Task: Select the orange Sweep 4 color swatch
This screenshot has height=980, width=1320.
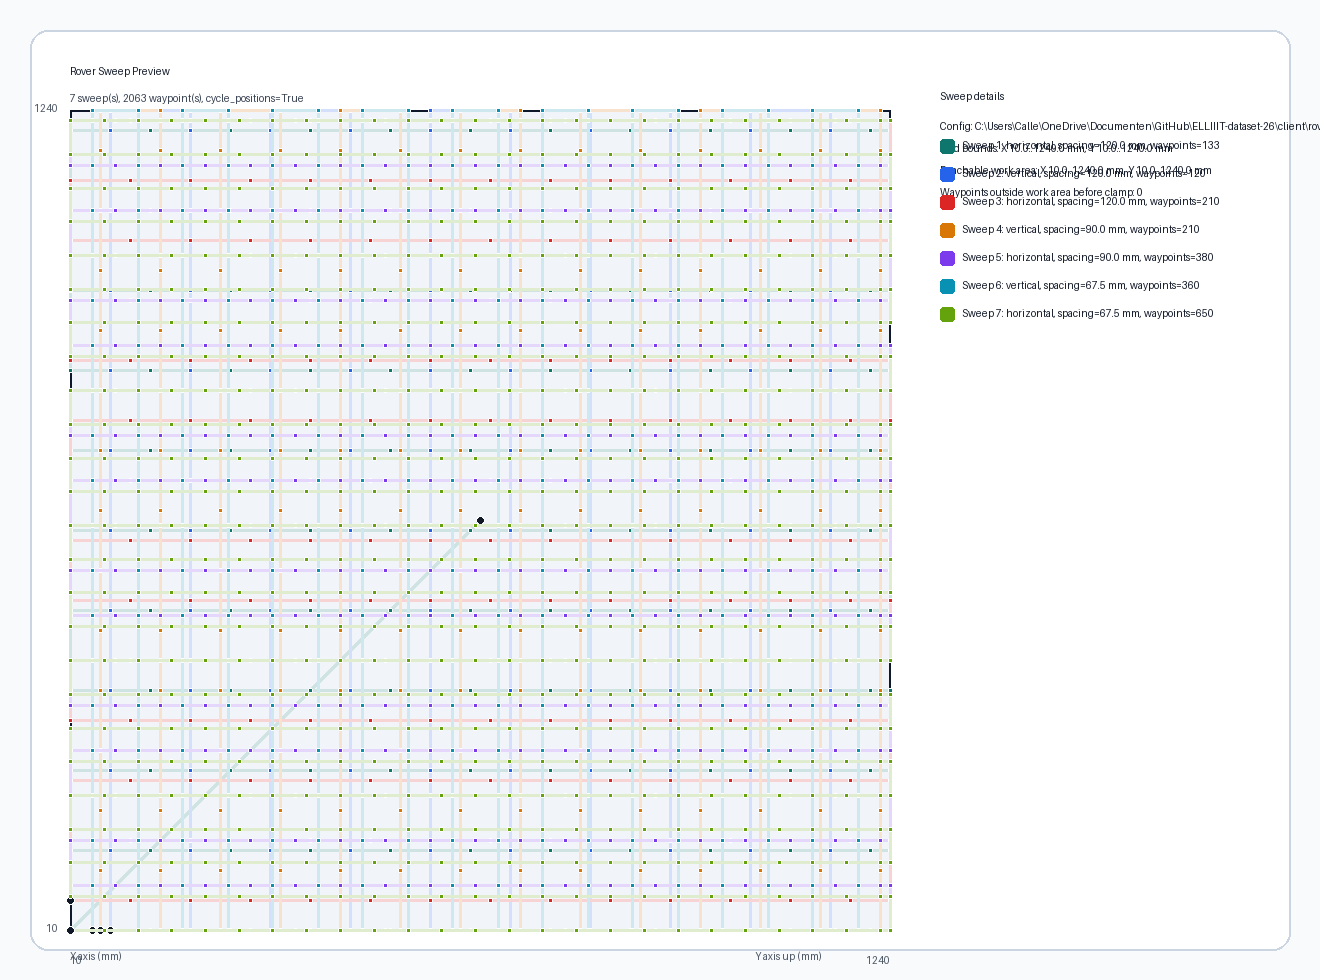Action: click(947, 230)
